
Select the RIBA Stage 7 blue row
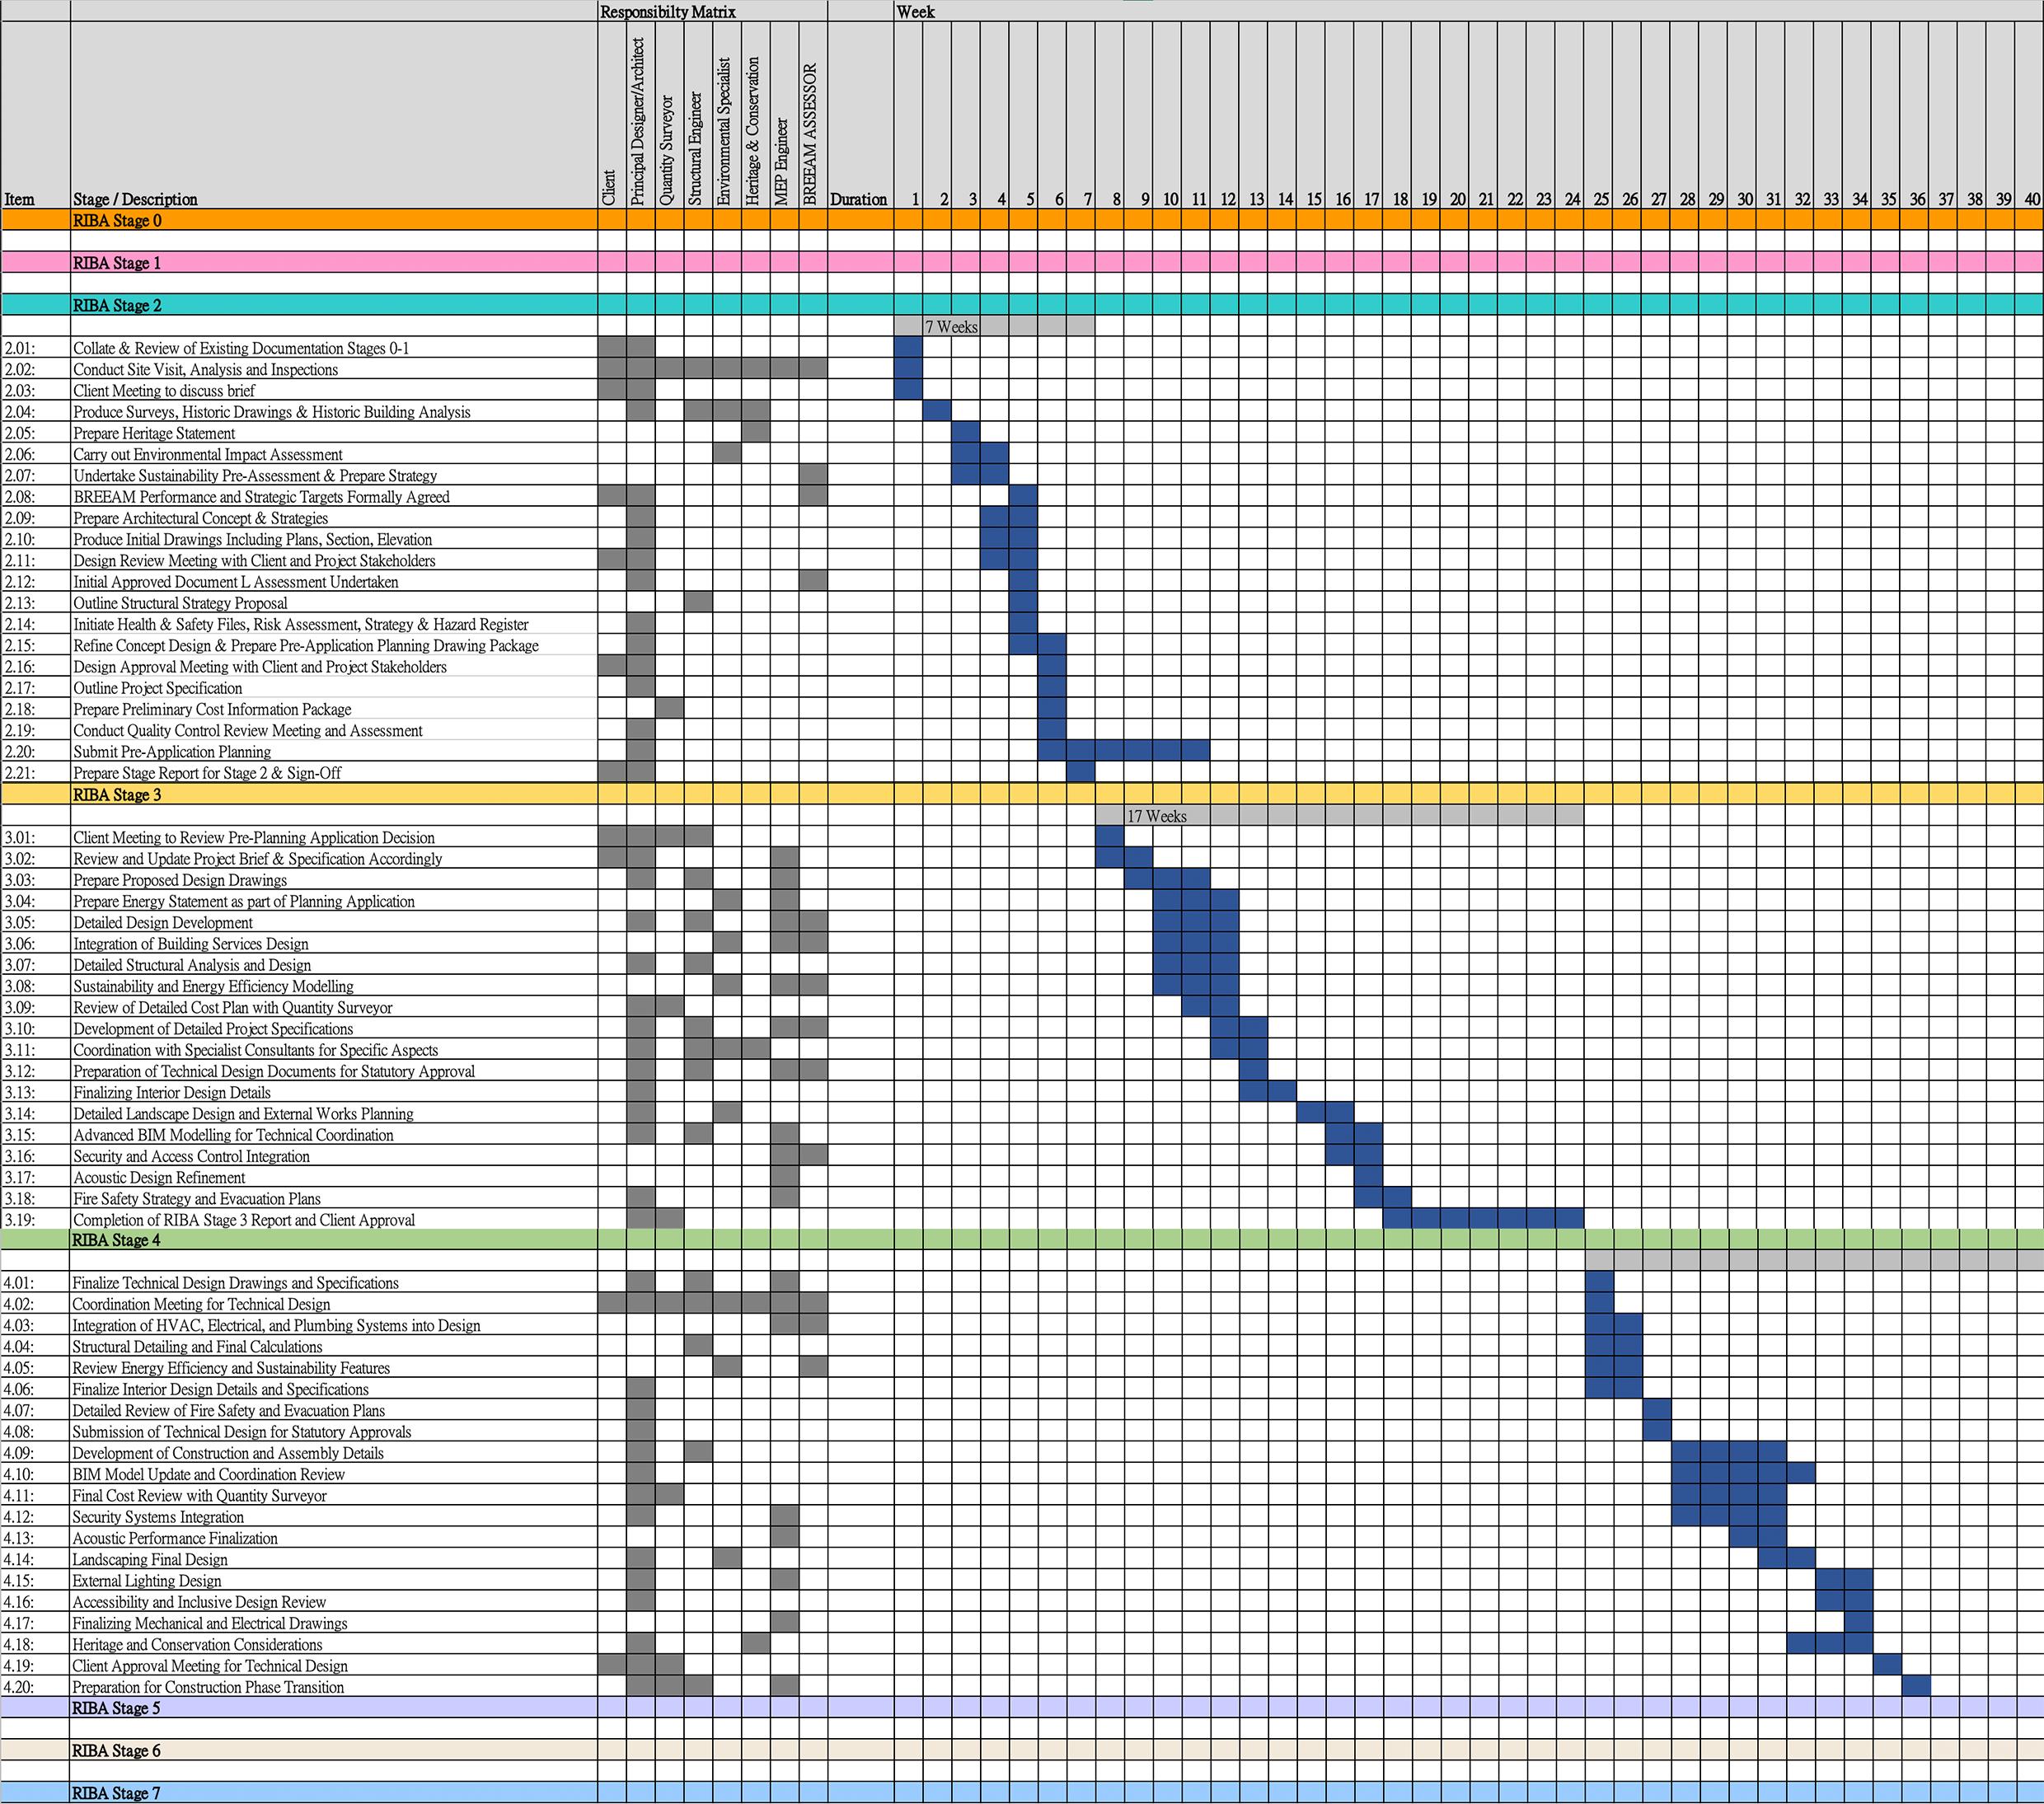tap(116, 1793)
